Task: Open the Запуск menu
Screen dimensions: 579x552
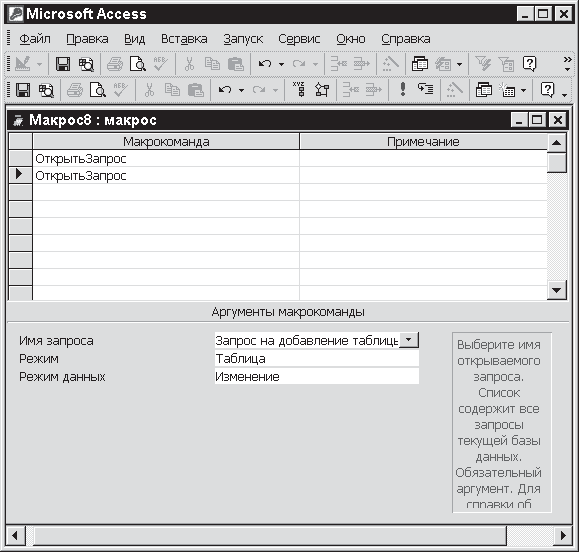Action: (x=243, y=39)
